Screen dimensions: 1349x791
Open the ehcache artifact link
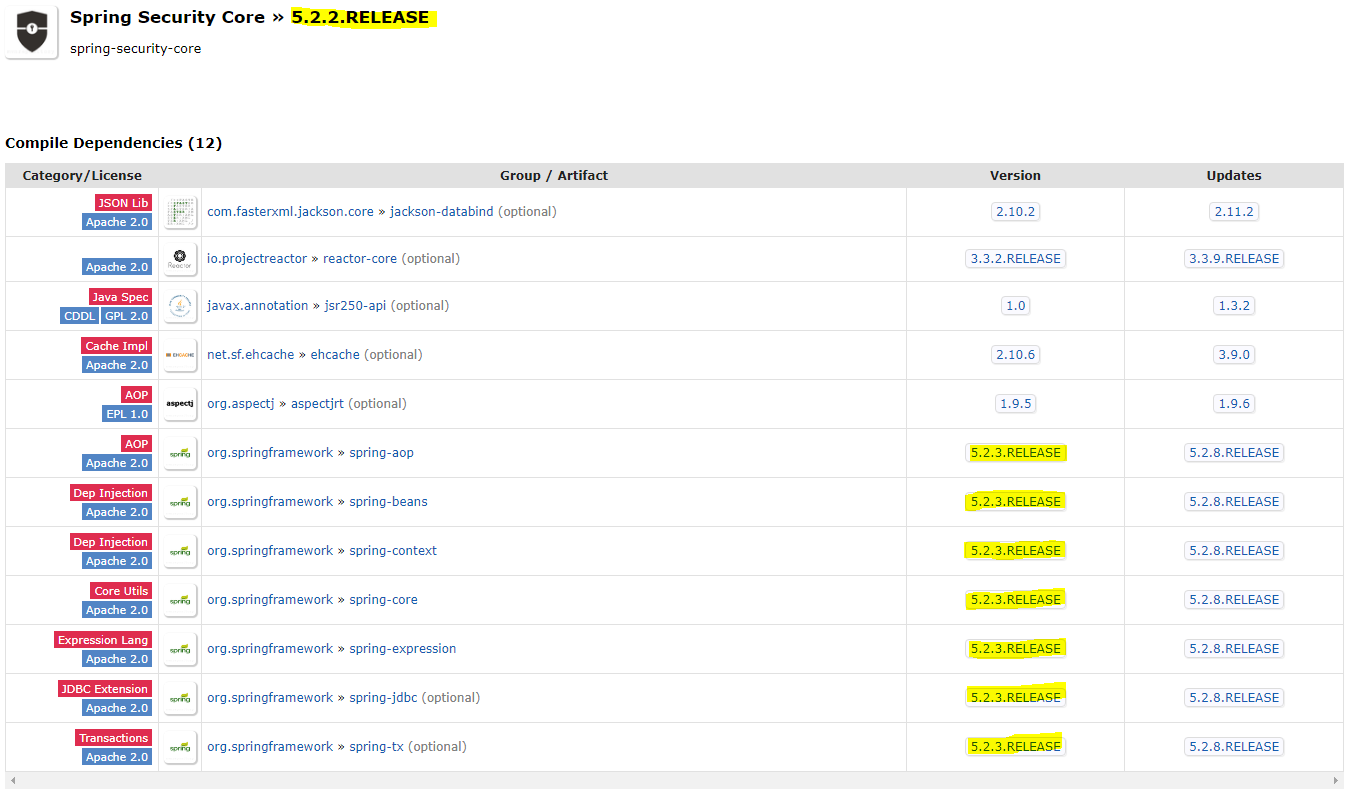click(x=335, y=355)
